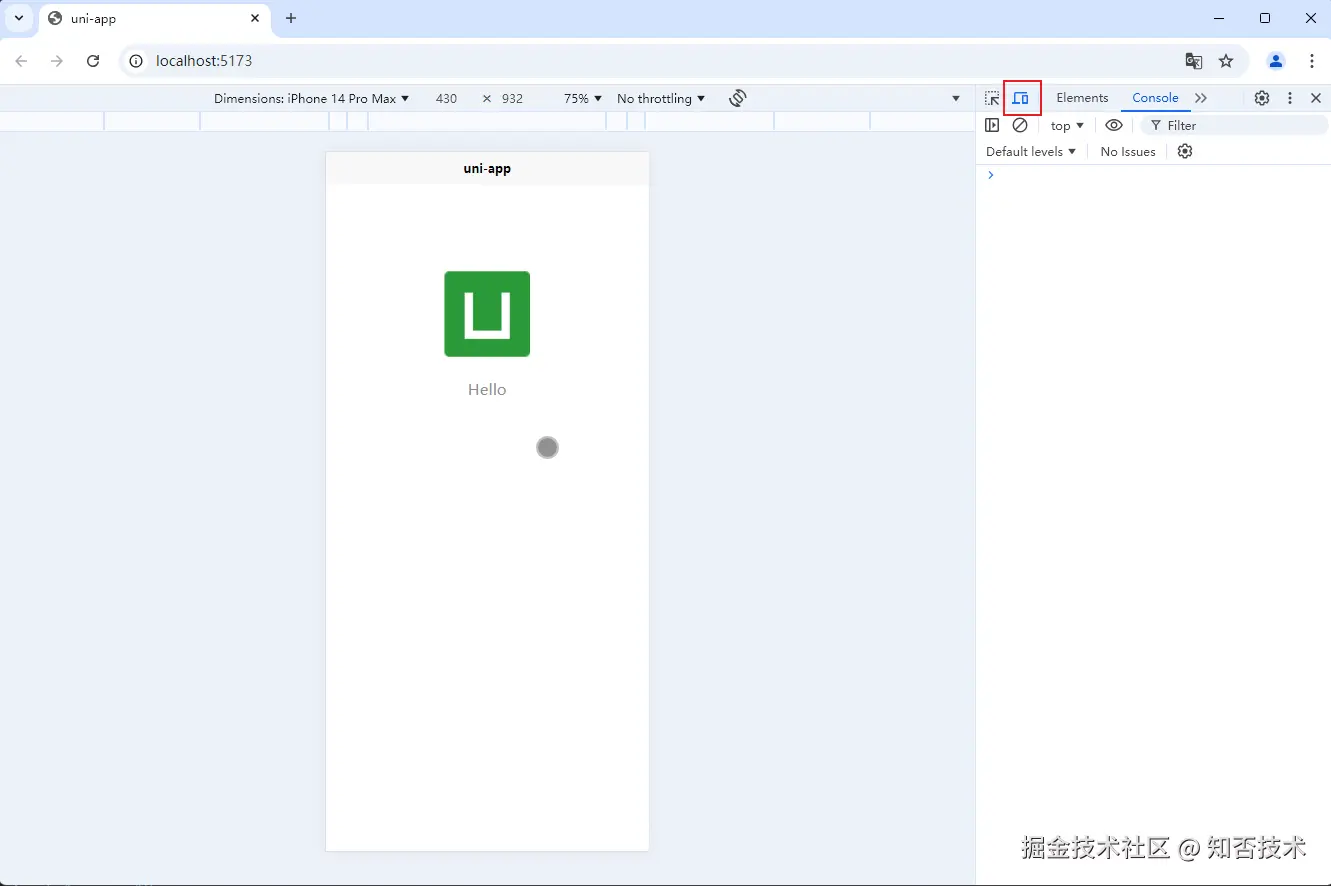Select the height field showing 932
Viewport: 1331px width, 886px height.
pos(512,98)
